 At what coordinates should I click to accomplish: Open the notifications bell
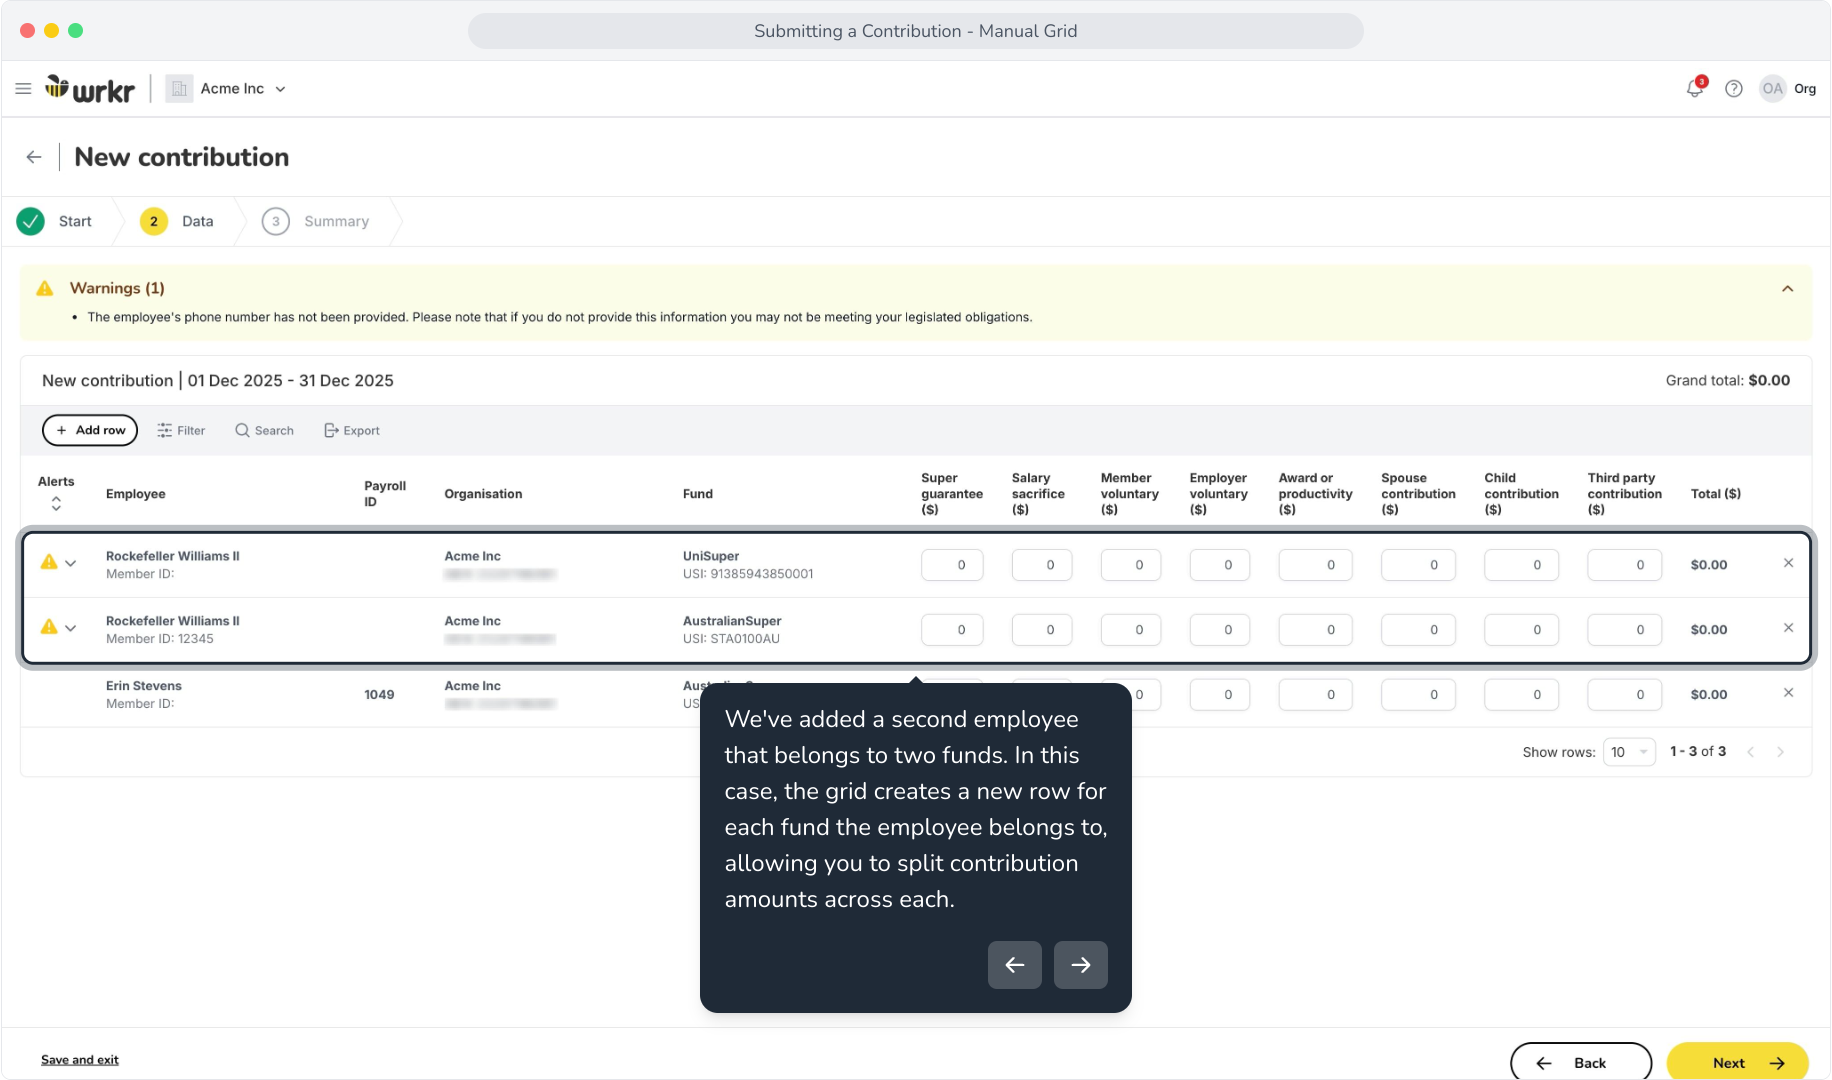1694,88
